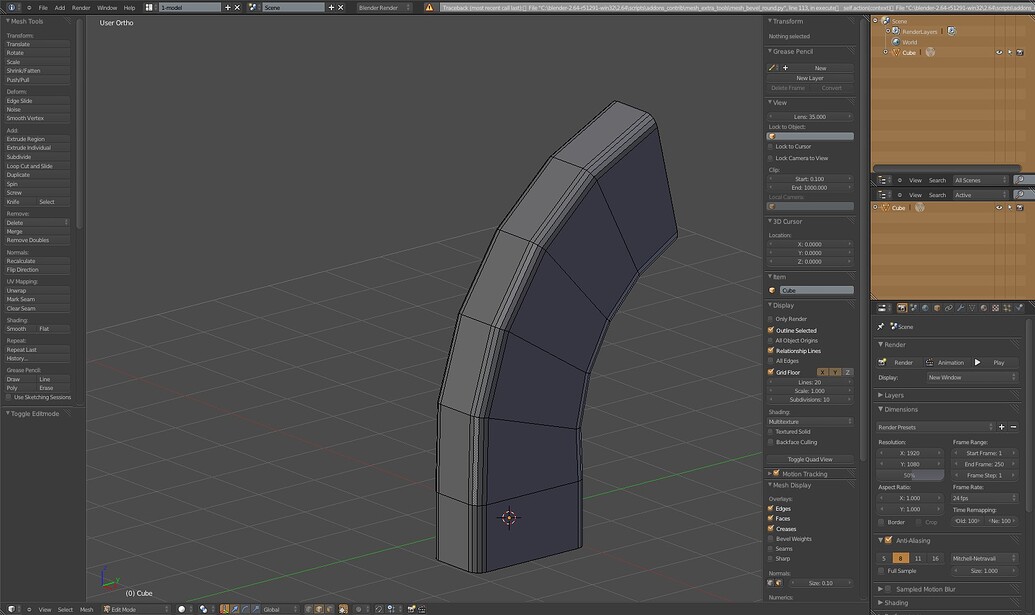This screenshot has width=1035, height=615.
Task: Disable the Outline Selected checkbox
Action: (x=770, y=330)
